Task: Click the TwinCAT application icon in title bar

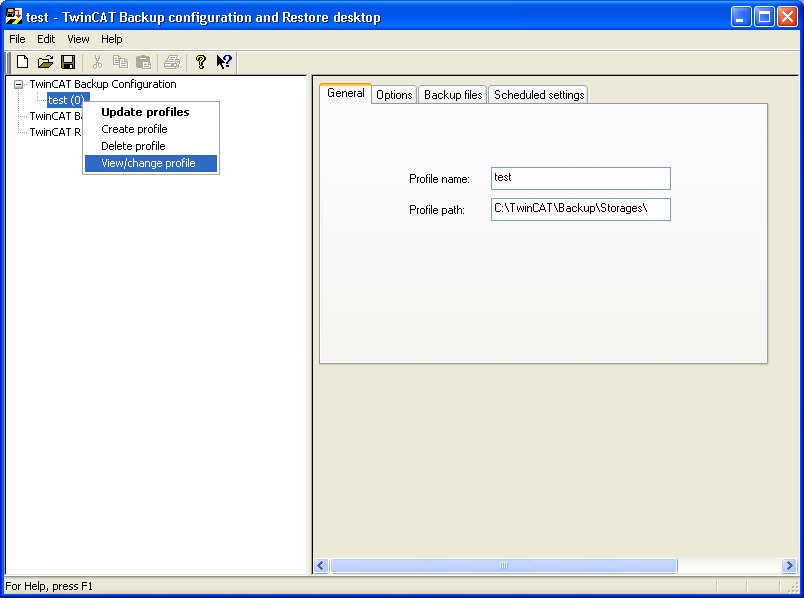Action: (x=14, y=16)
